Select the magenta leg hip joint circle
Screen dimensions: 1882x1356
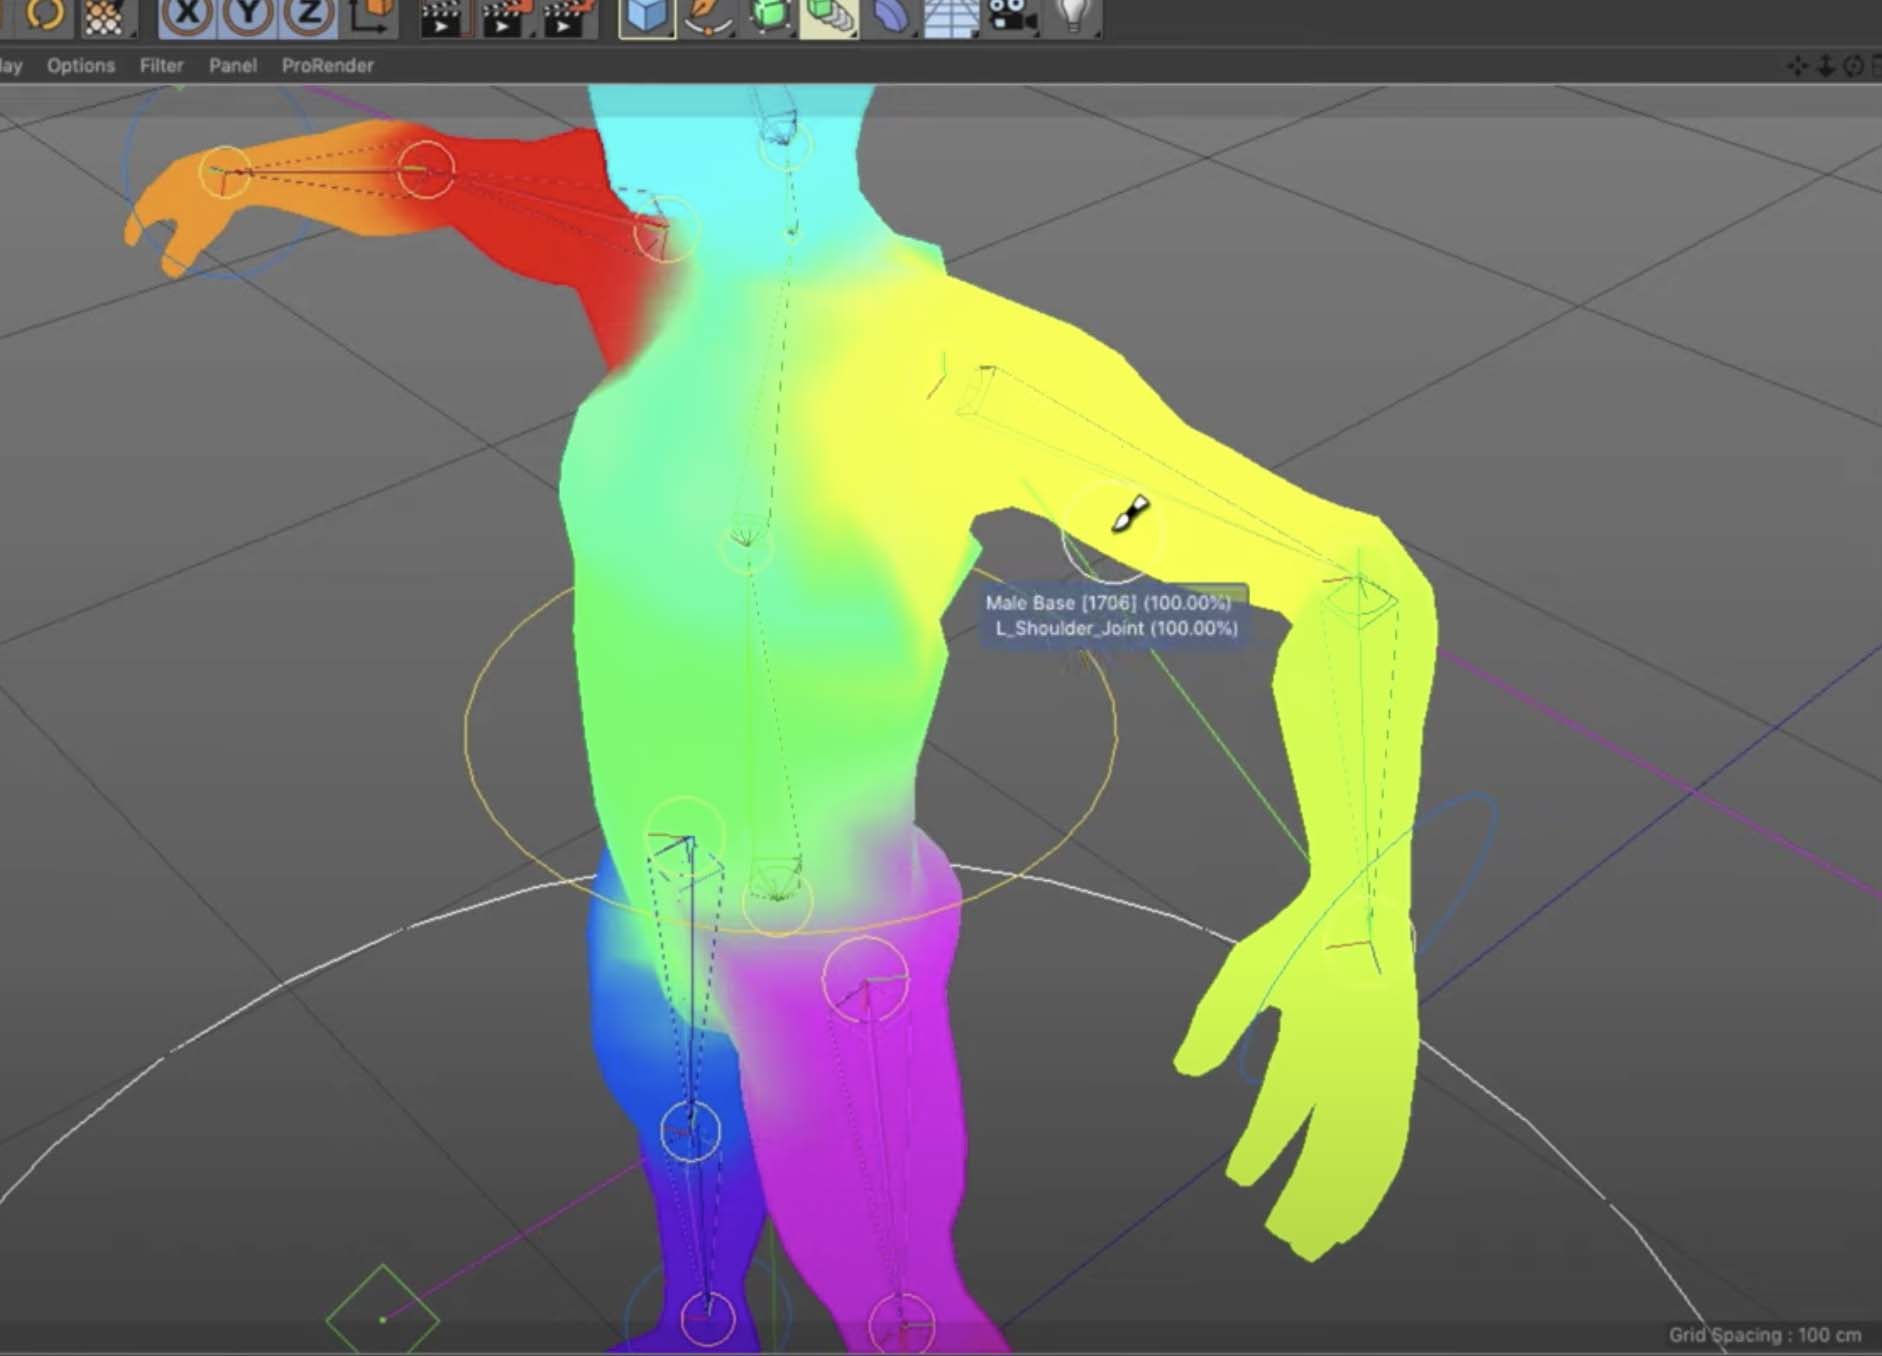pyautogui.click(x=866, y=979)
